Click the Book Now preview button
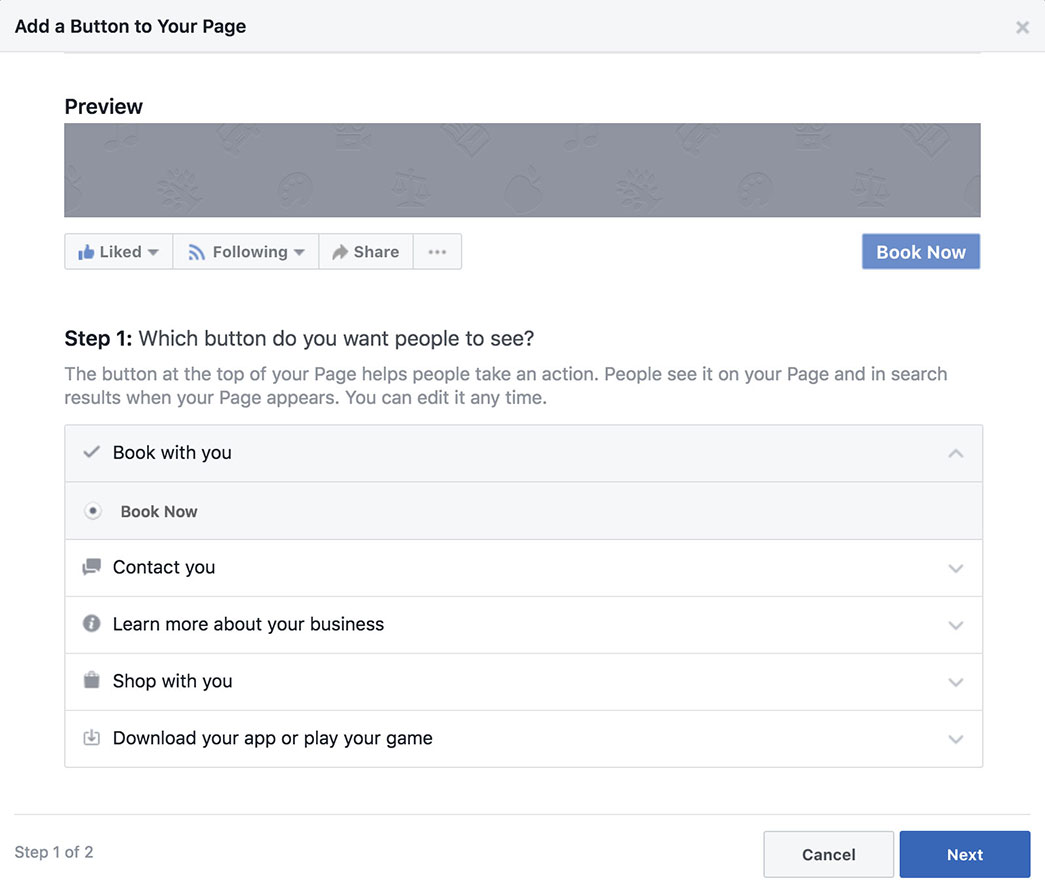The image size is (1045, 893). pyautogui.click(x=920, y=252)
